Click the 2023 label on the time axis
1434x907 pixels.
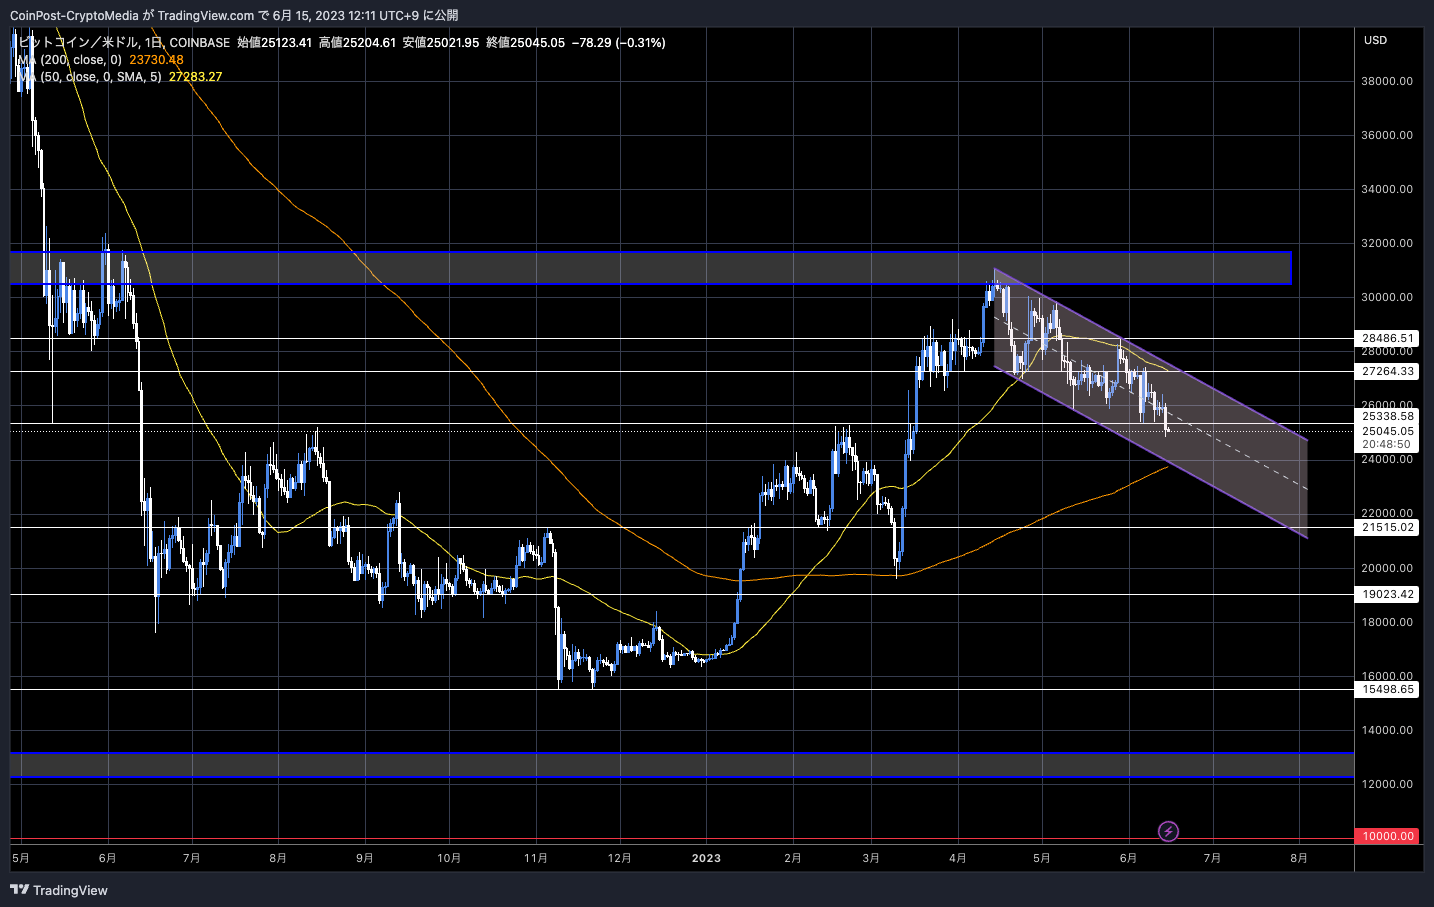(x=706, y=858)
